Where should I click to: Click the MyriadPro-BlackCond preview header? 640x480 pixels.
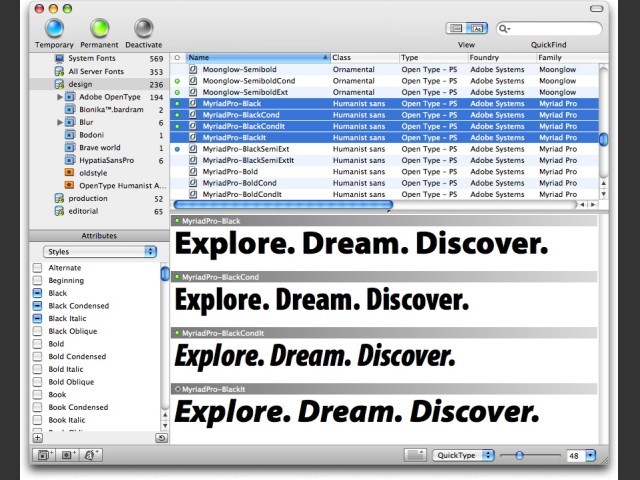384,277
